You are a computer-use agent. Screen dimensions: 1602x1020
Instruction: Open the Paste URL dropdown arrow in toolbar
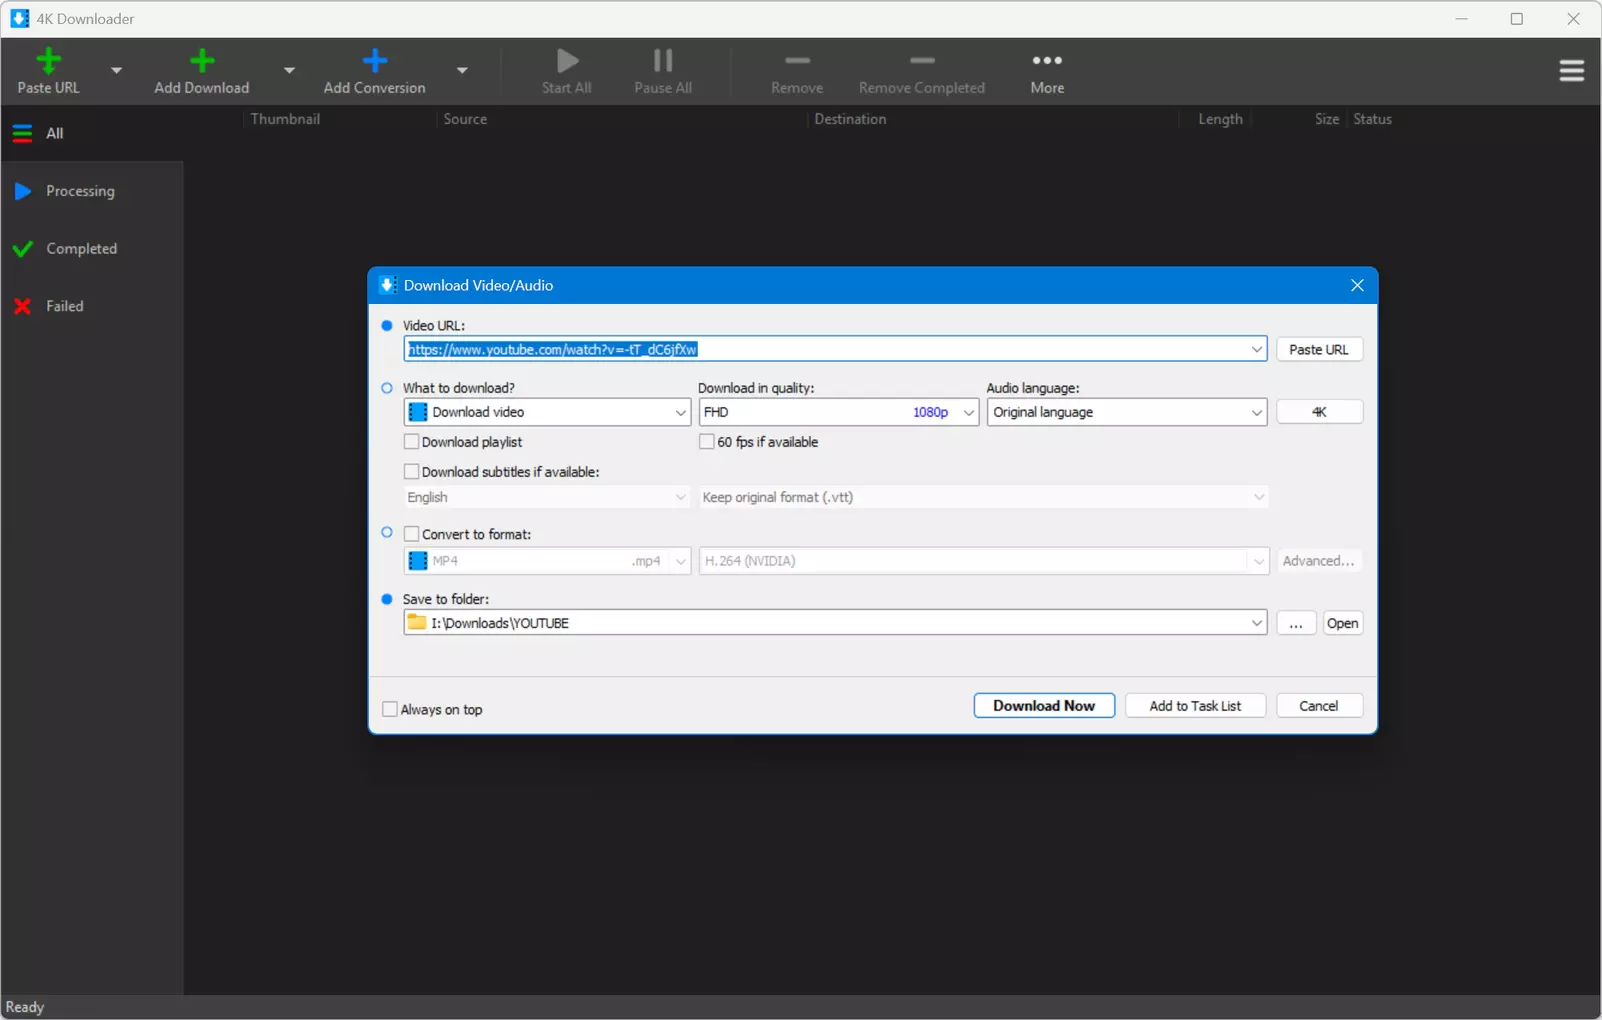click(x=116, y=70)
